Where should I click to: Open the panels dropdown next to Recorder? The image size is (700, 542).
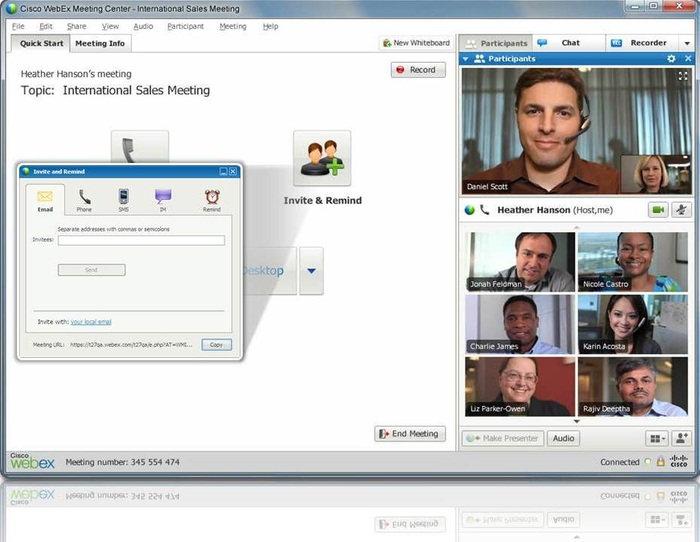pos(687,43)
